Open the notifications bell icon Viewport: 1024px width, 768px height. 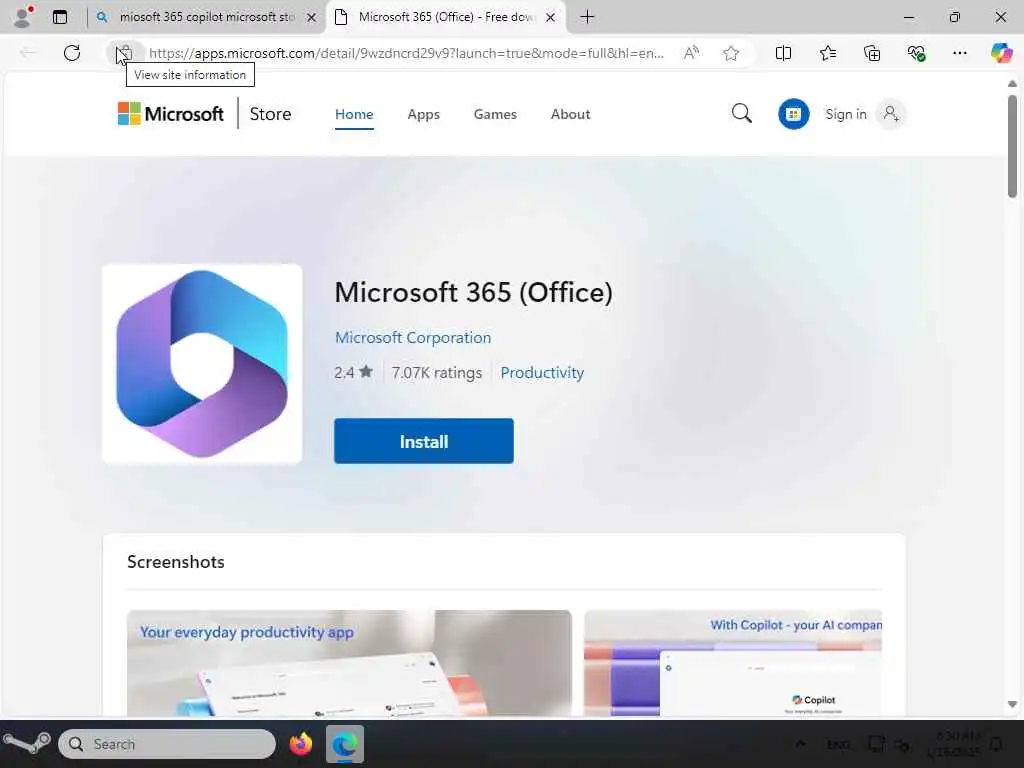997,744
